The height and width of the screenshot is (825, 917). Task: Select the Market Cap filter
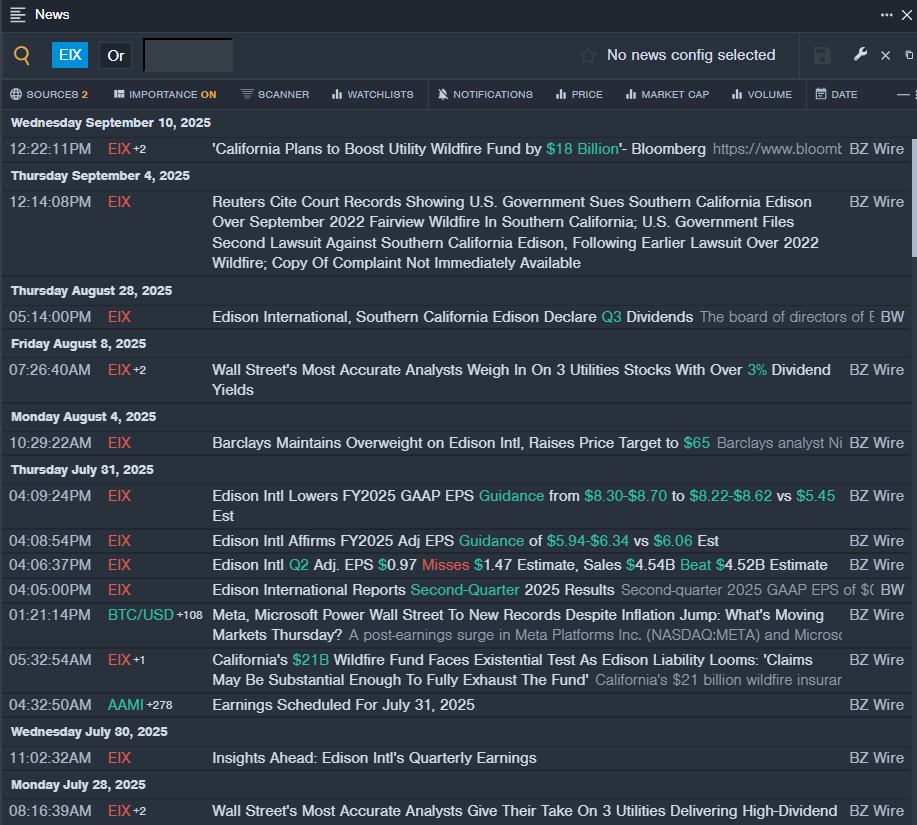pos(667,94)
